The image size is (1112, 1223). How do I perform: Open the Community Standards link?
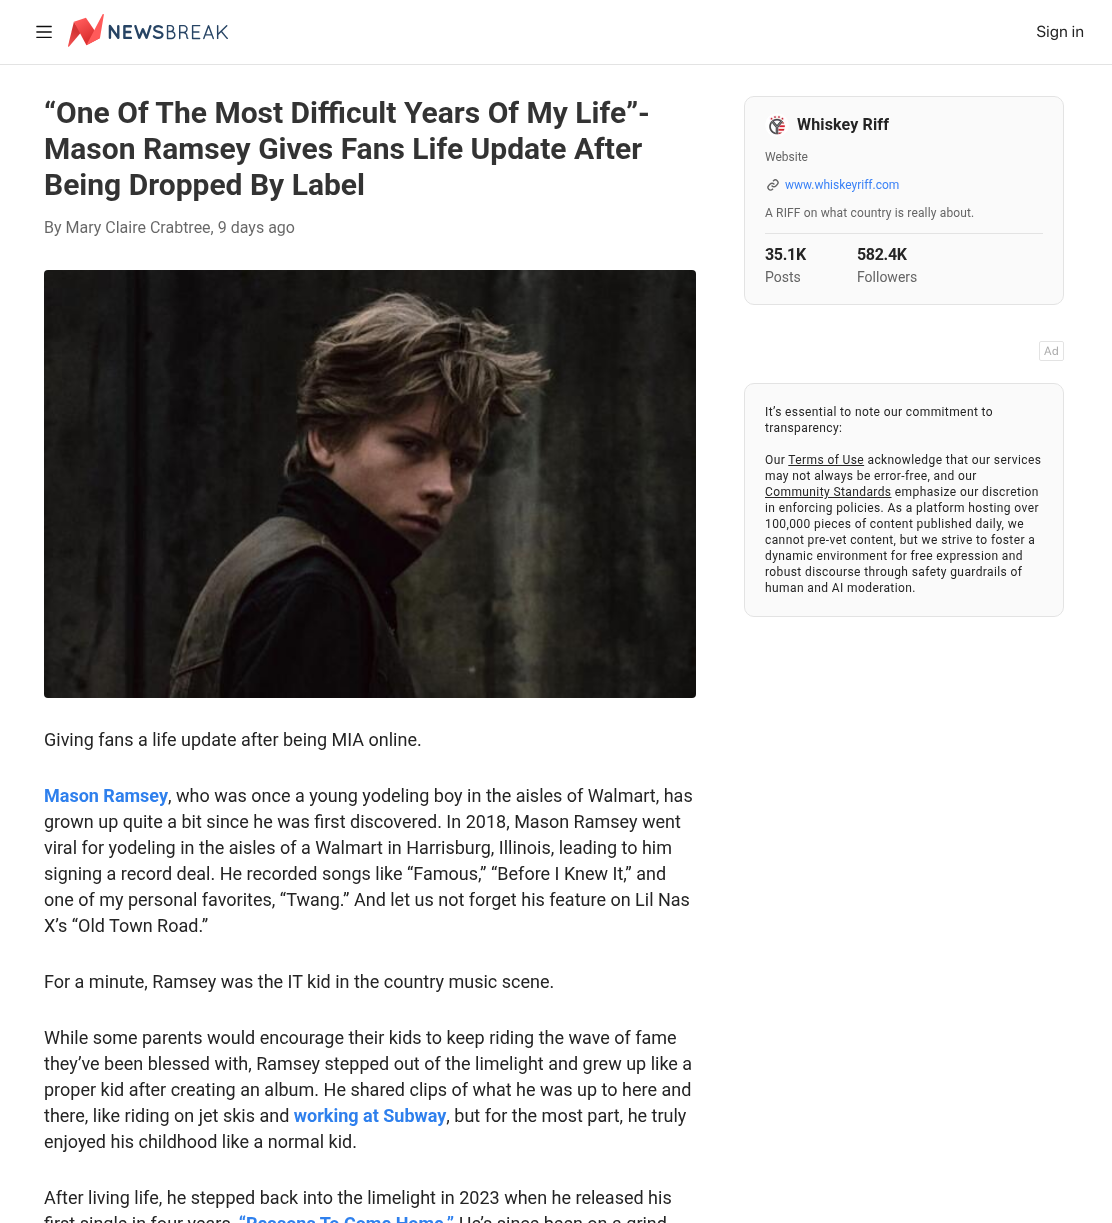tap(828, 492)
